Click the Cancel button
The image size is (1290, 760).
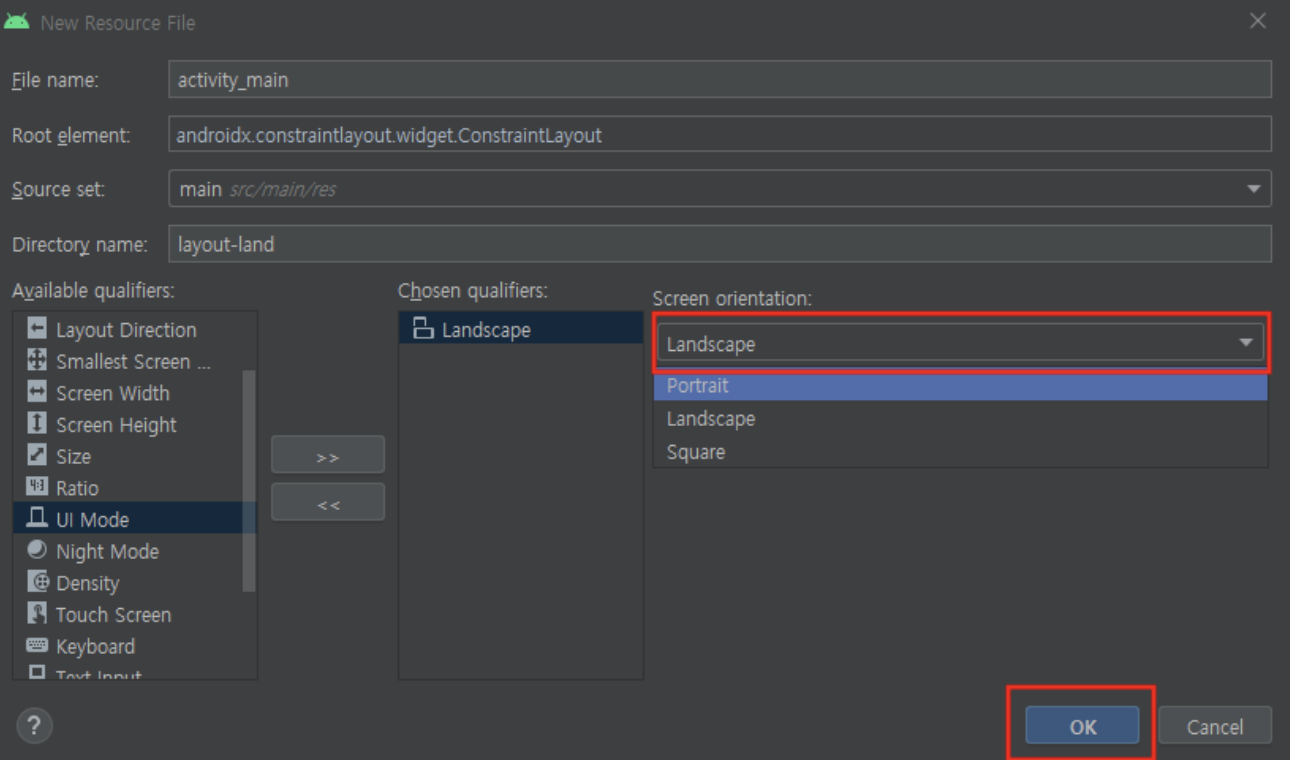point(1215,726)
